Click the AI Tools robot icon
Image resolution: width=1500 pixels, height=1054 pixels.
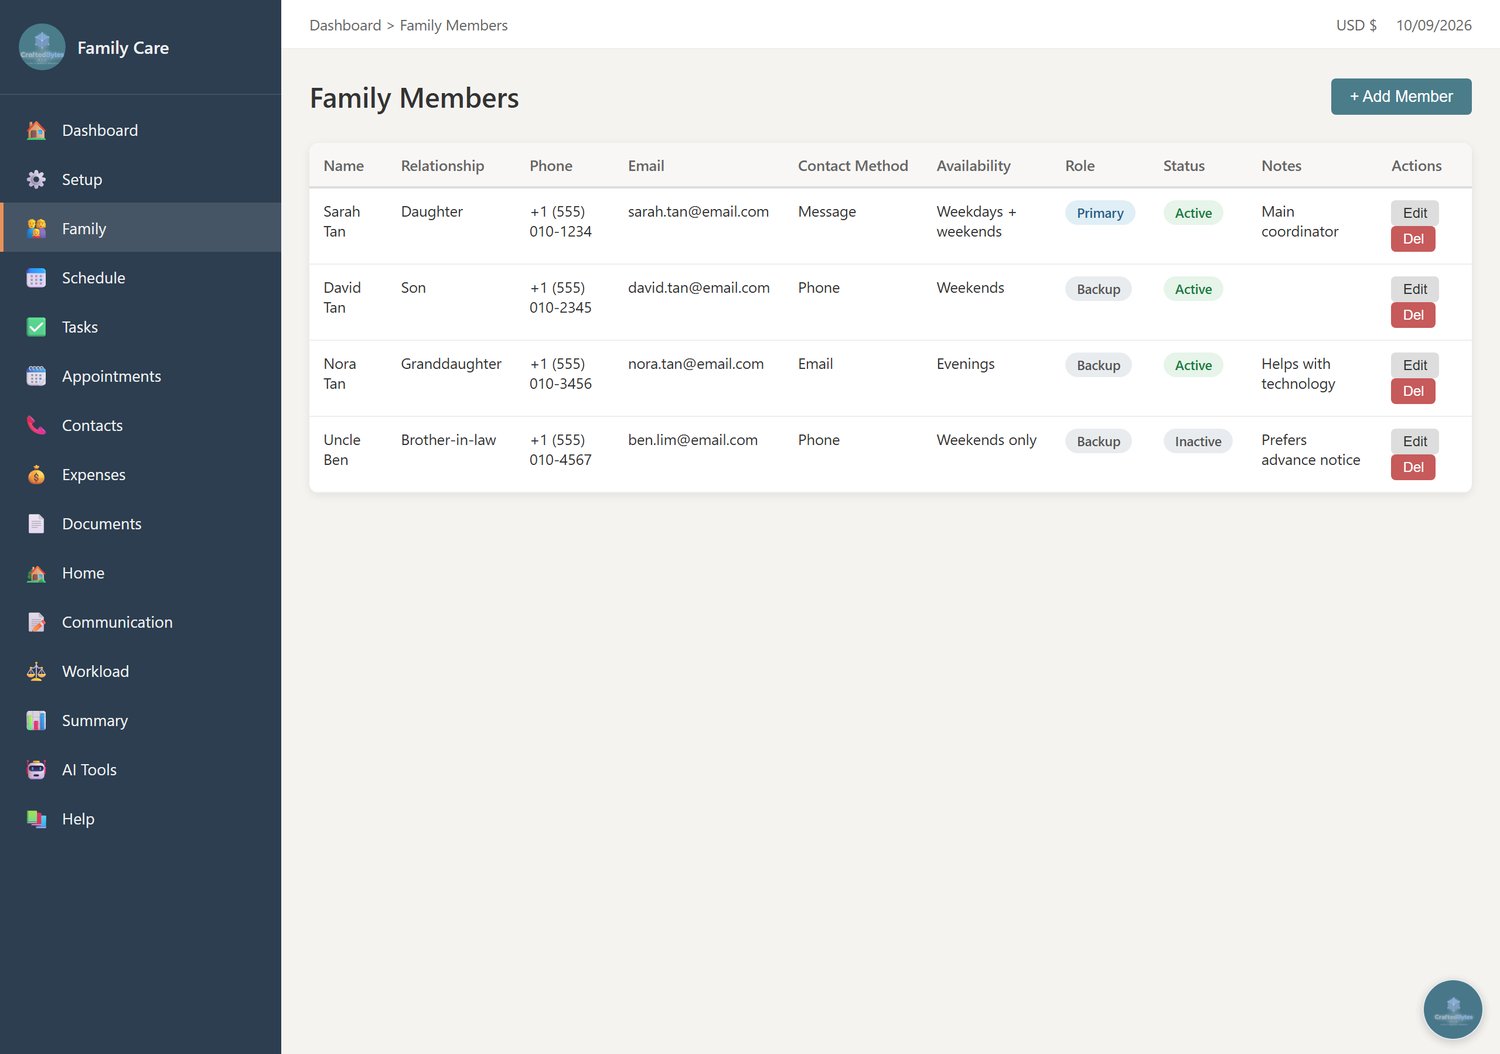click(36, 769)
